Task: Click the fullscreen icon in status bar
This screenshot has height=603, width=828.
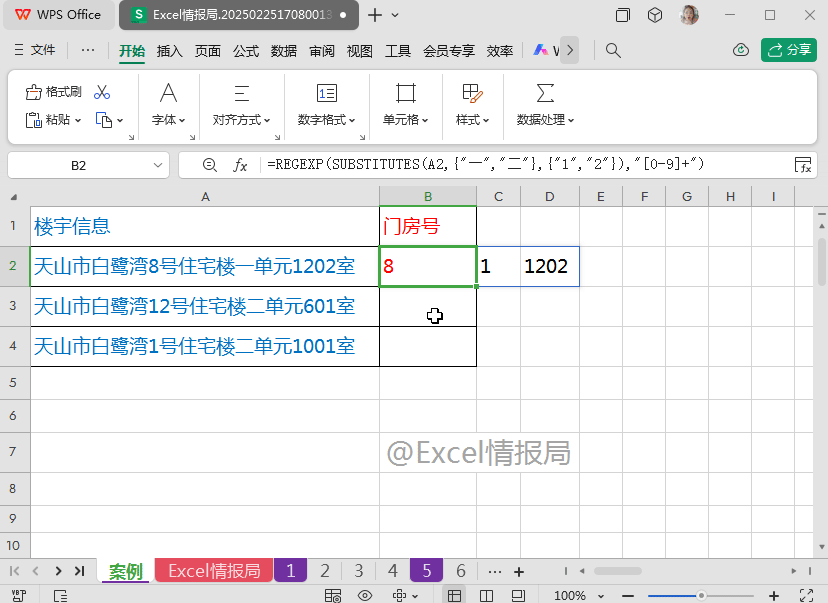Action: 806,596
